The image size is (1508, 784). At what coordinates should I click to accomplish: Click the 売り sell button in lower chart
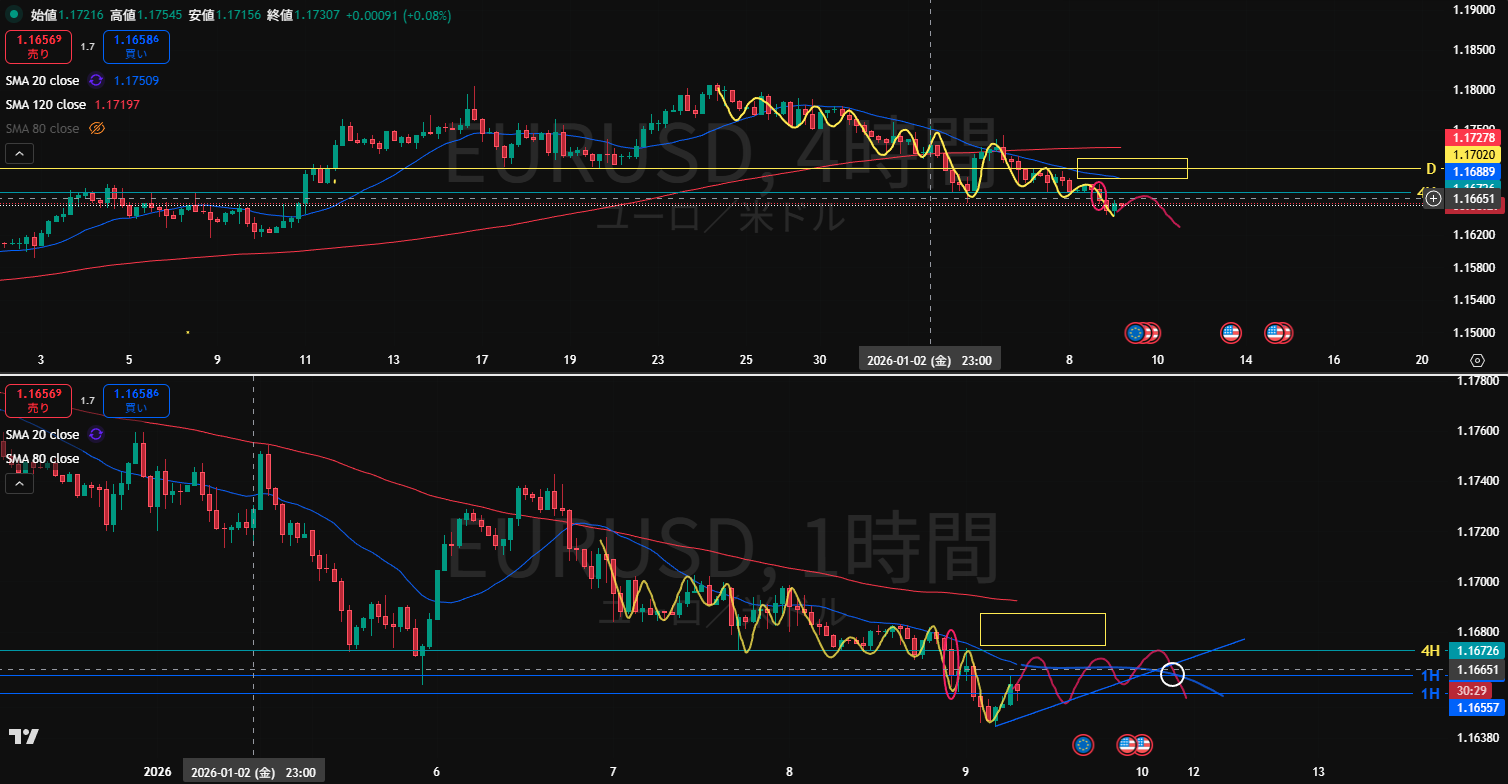click(x=38, y=401)
